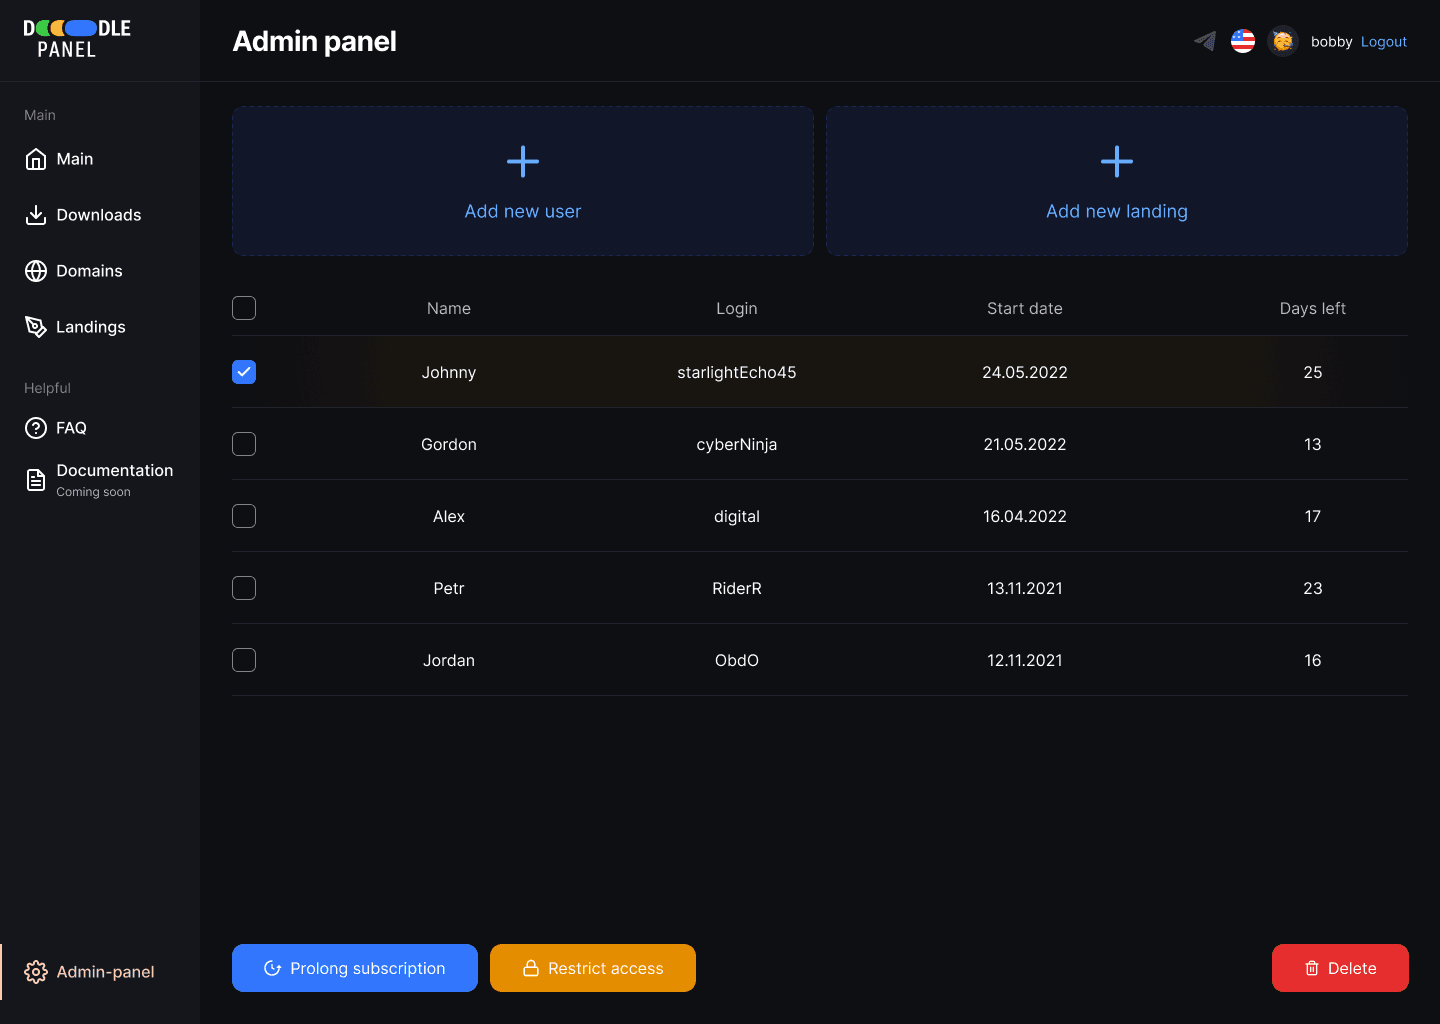Open bobby's avatar picture
Image resolution: width=1440 pixels, height=1024 pixels.
(1283, 41)
